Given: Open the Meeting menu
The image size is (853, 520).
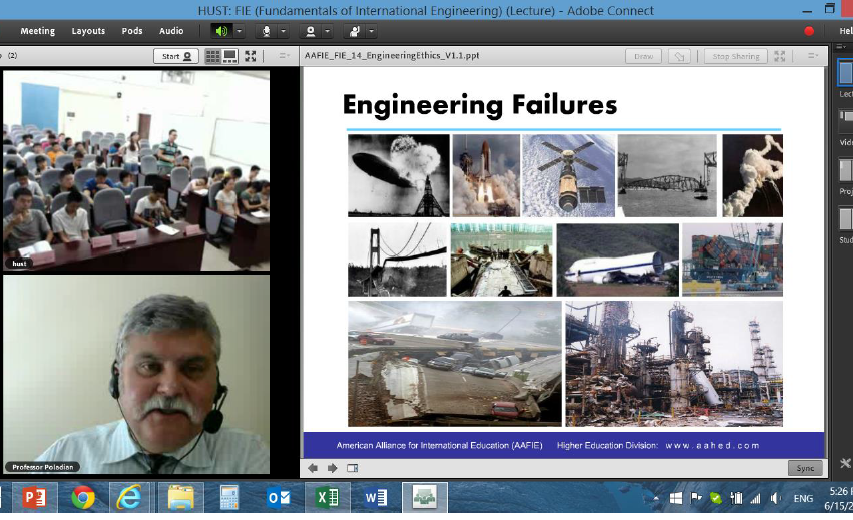Looking at the screenshot, I should (38, 31).
